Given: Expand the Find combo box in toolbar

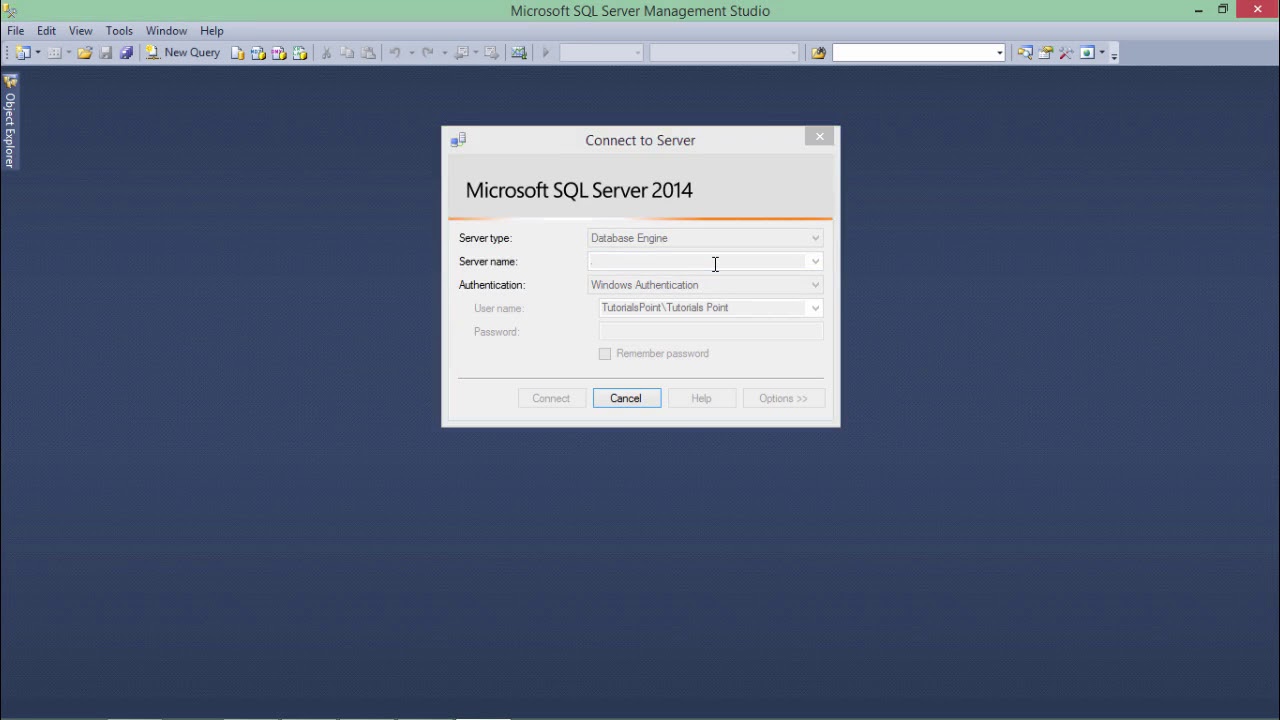Looking at the screenshot, I should (999, 53).
